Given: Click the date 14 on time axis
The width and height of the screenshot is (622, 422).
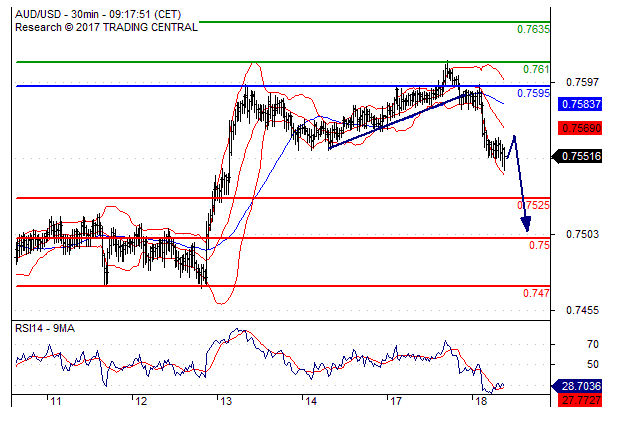Looking at the screenshot, I should [x=311, y=401].
